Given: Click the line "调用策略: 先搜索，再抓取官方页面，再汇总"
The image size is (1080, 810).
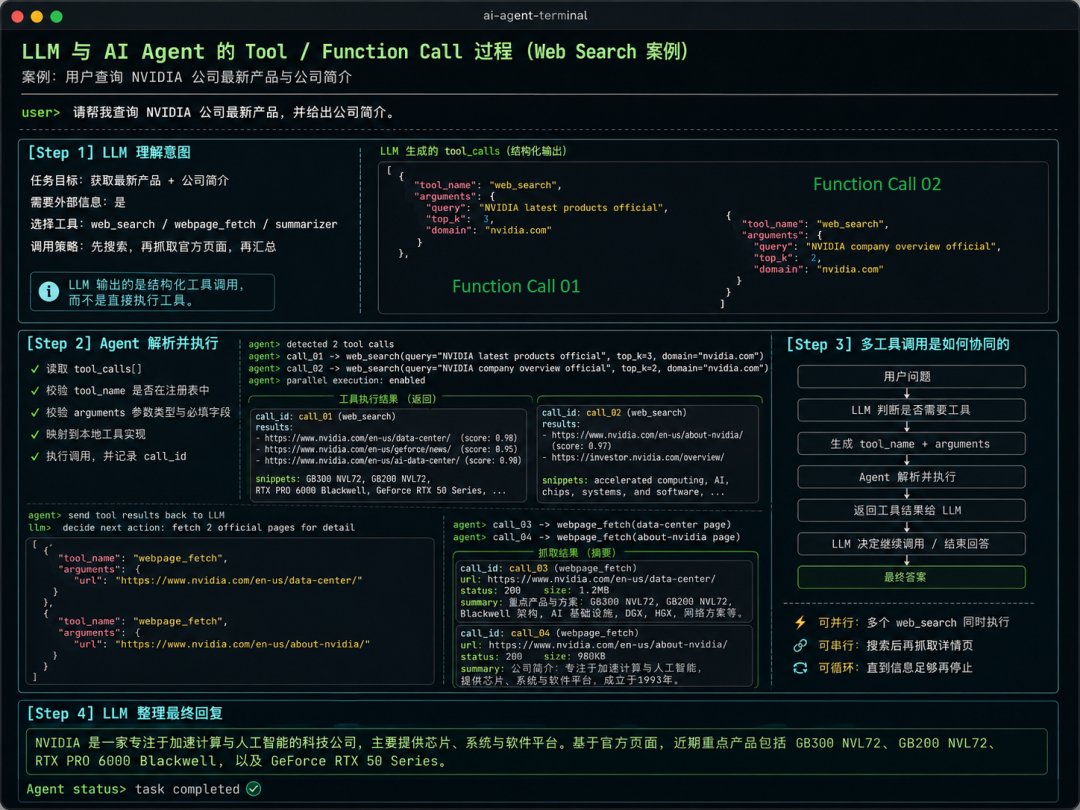Looking at the screenshot, I should point(153,247).
